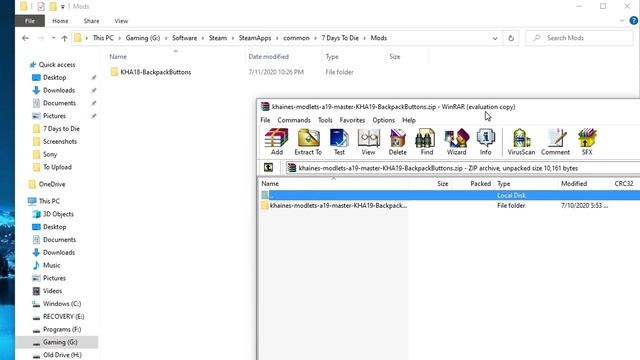Open Music under This PC
This screenshot has width=640, height=360.
coord(51,265)
